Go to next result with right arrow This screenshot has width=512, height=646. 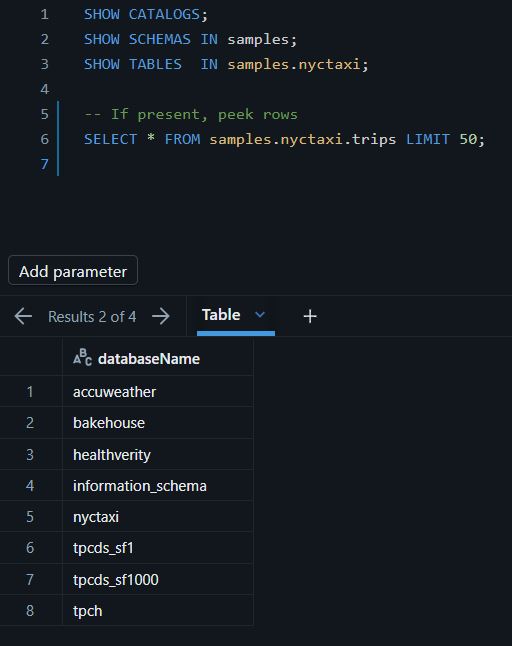161,316
